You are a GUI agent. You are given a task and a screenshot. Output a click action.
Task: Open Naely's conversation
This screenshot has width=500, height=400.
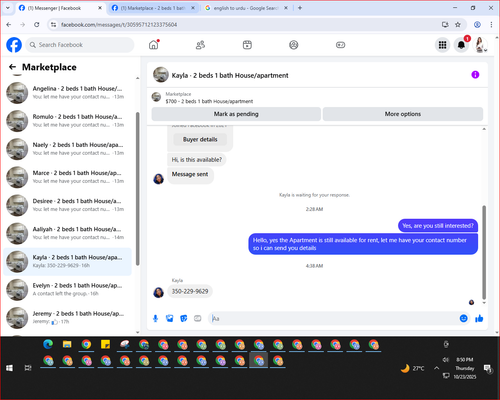67,149
